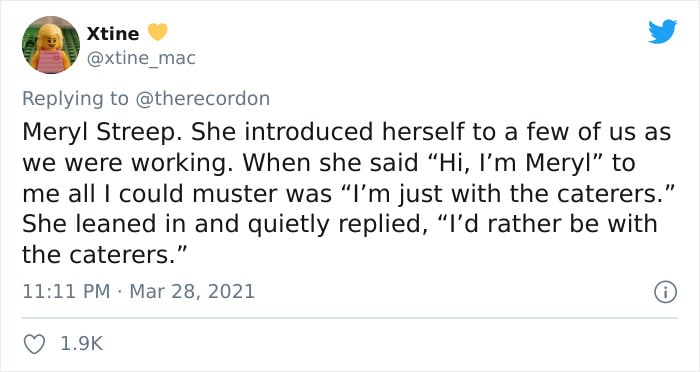Open the @xtine_mac profile handle
700x372 pixels.
click(x=141, y=58)
